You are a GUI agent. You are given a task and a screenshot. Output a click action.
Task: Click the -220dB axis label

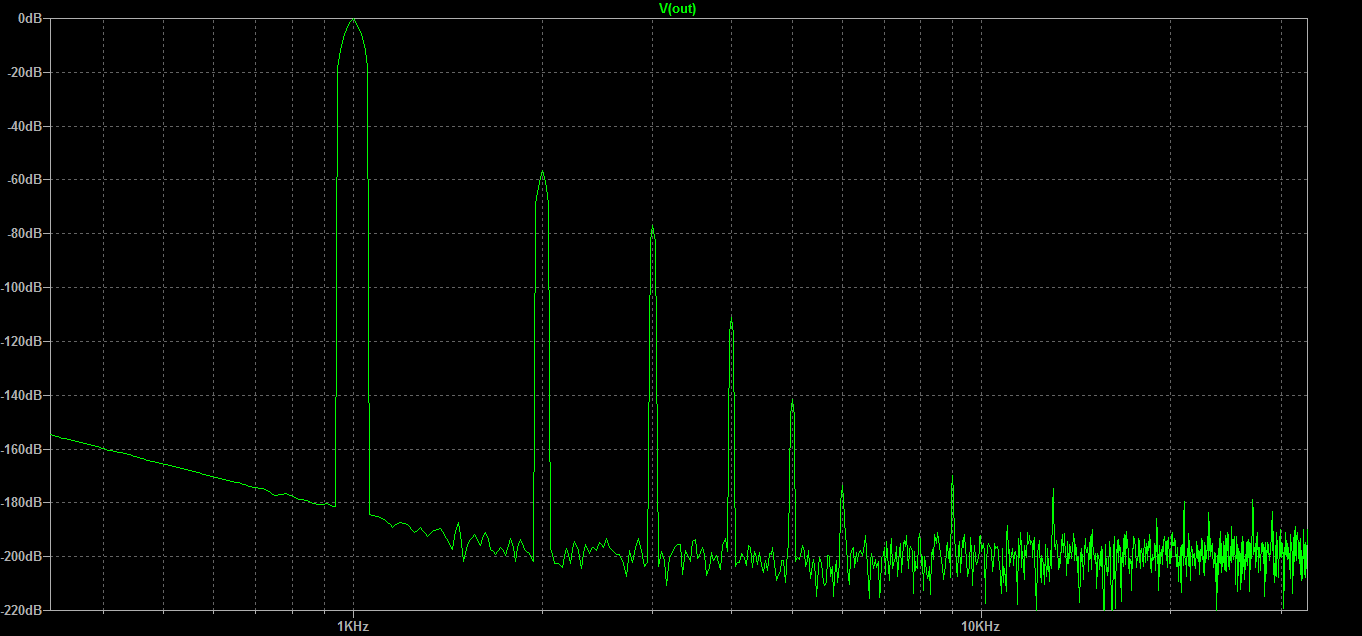point(23,609)
